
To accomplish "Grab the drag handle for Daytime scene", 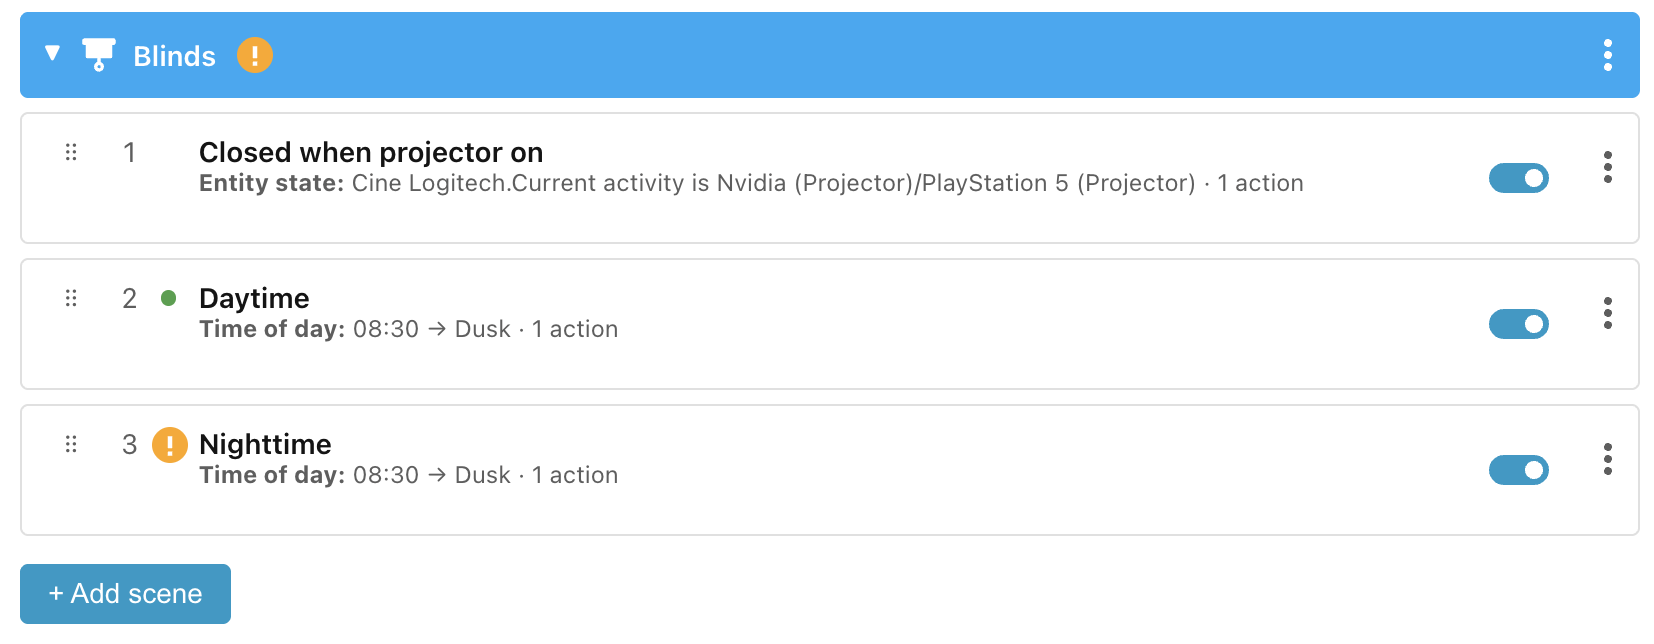I will 71,298.
